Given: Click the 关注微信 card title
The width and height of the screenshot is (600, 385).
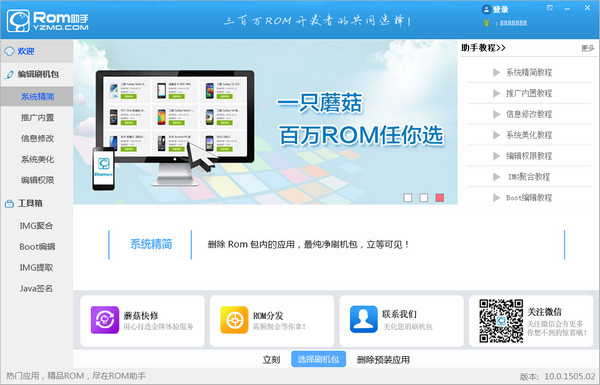Looking at the screenshot, I should tap(544, 312).
